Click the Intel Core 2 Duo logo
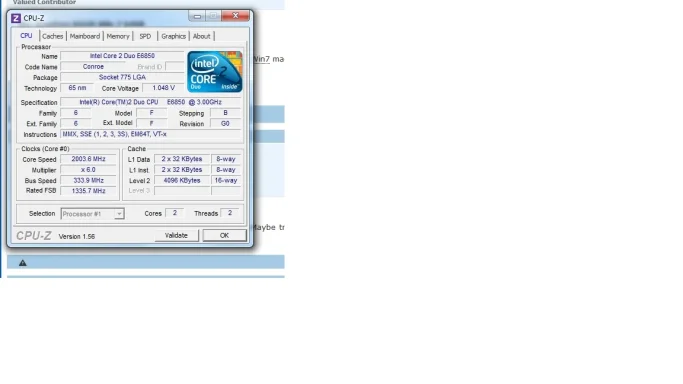 point(215,72)
